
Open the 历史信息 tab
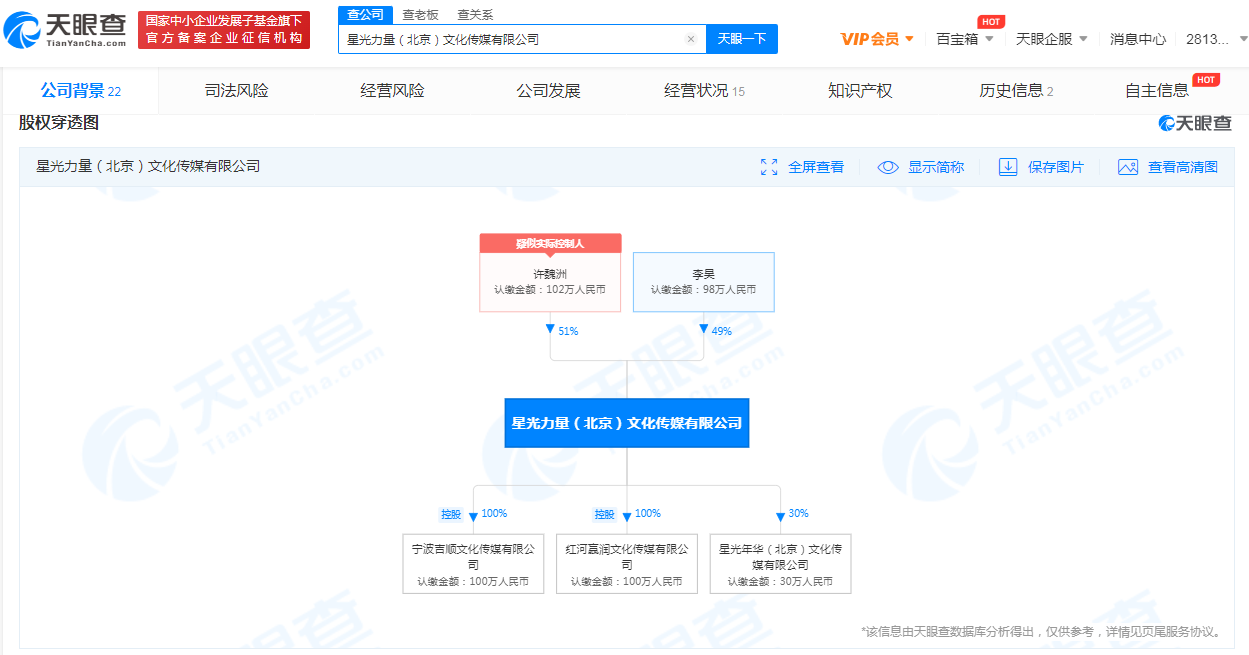point(1016,91)
